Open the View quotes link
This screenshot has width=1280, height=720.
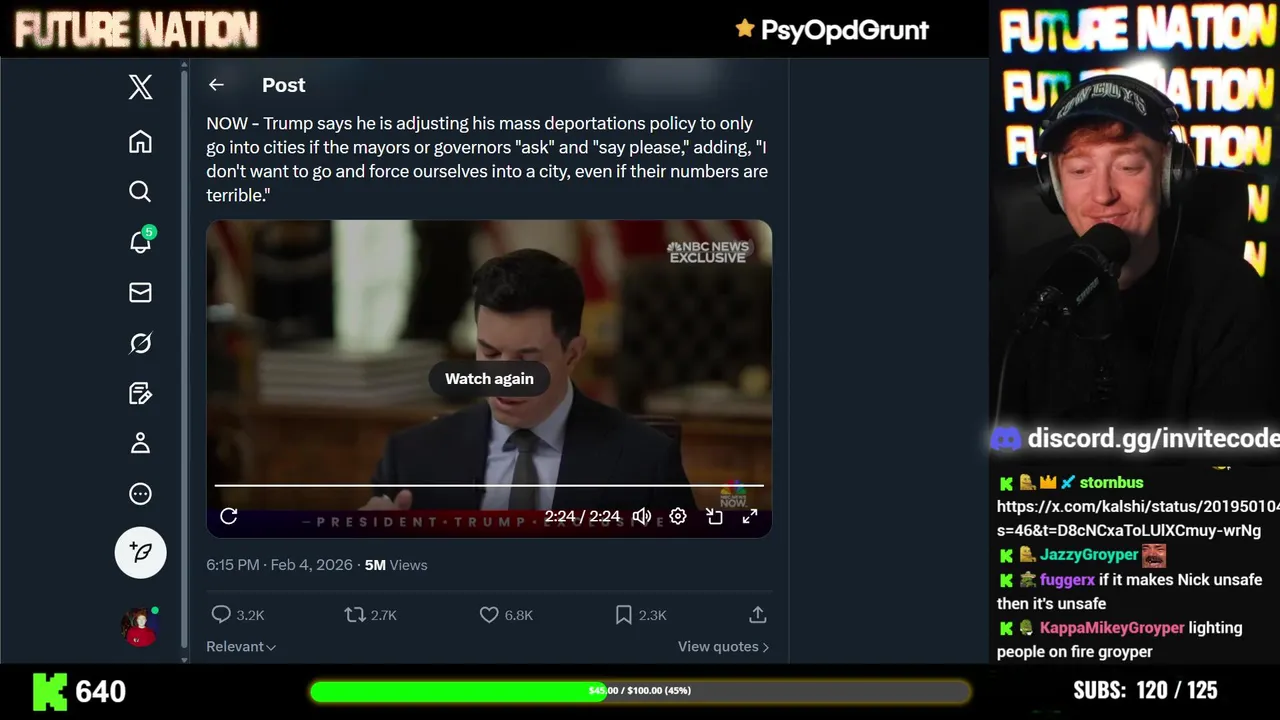pyautogui.click(x=723, y=647)
